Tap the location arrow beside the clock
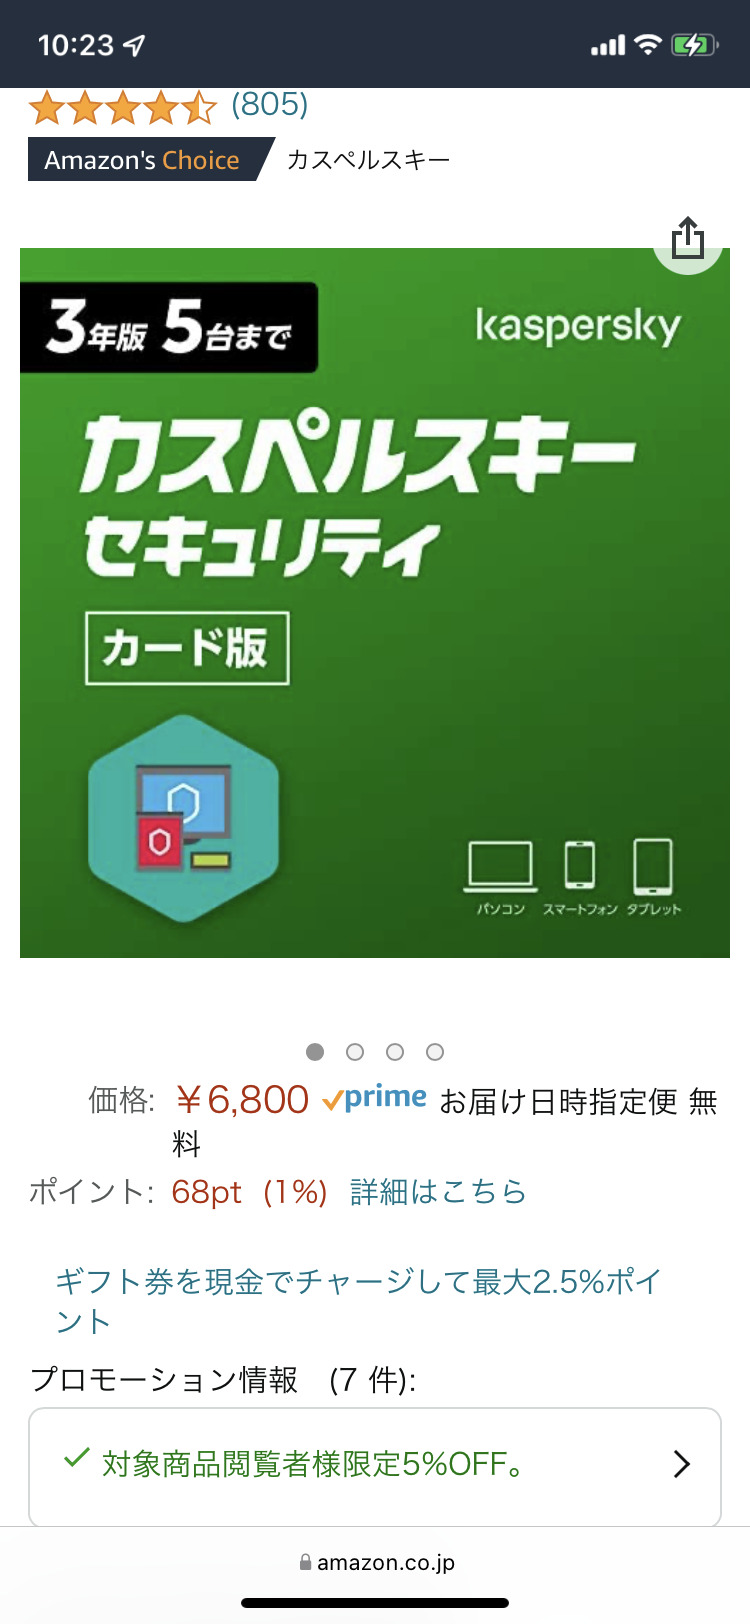 (134, 45)
